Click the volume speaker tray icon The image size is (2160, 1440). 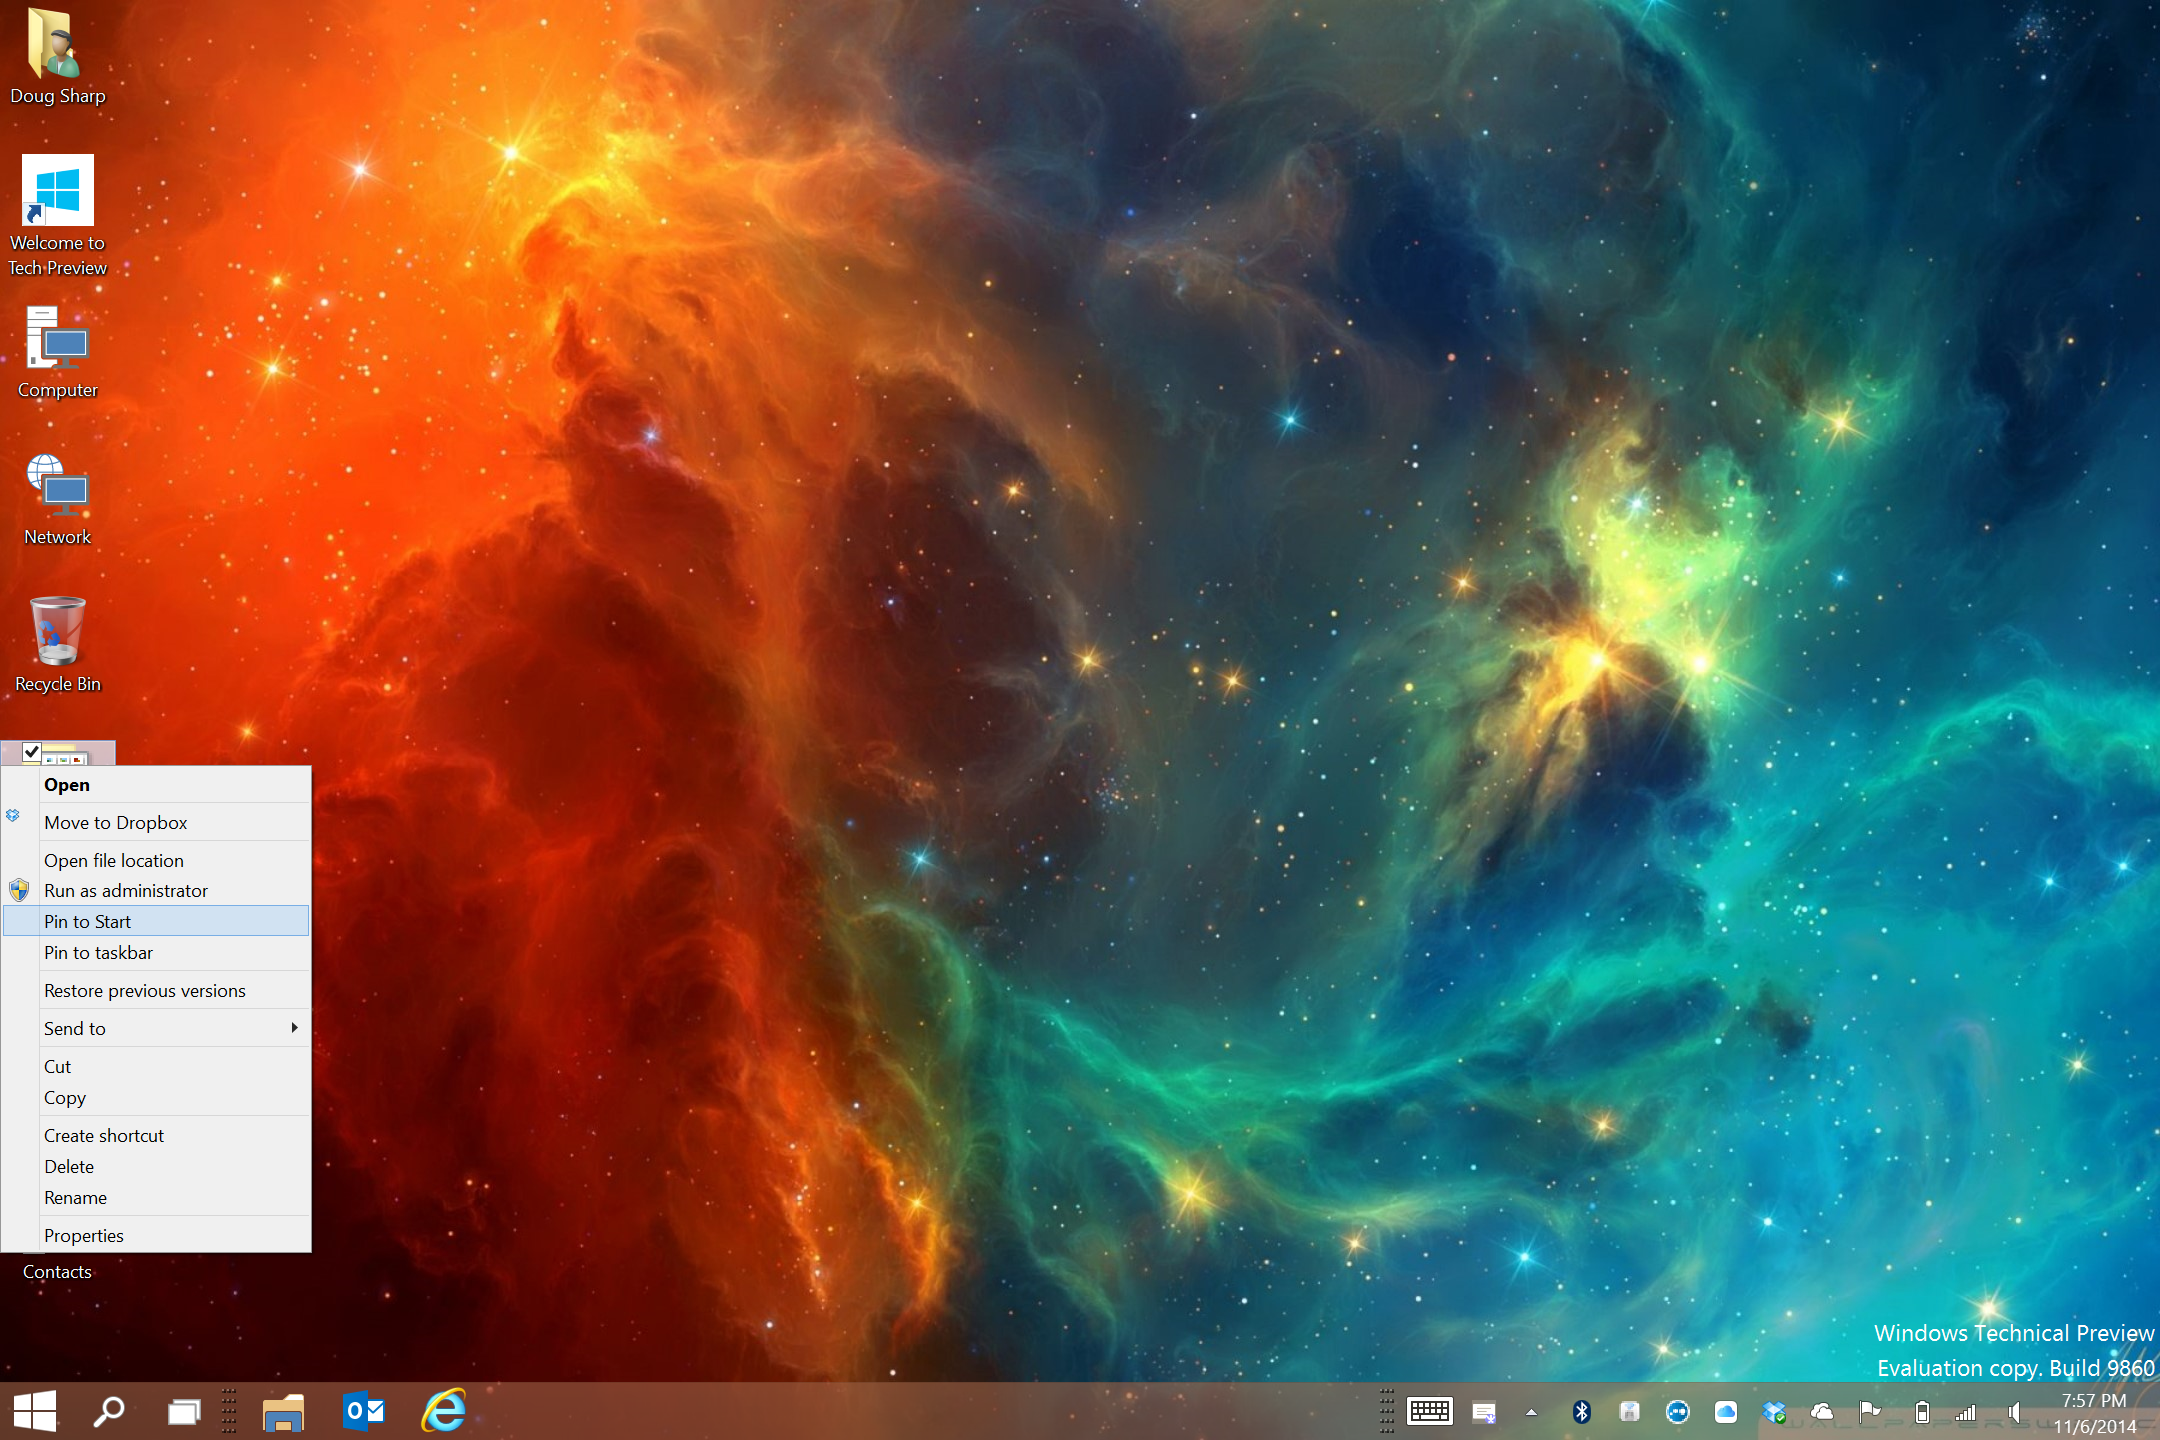[x=2015, y=1412]
